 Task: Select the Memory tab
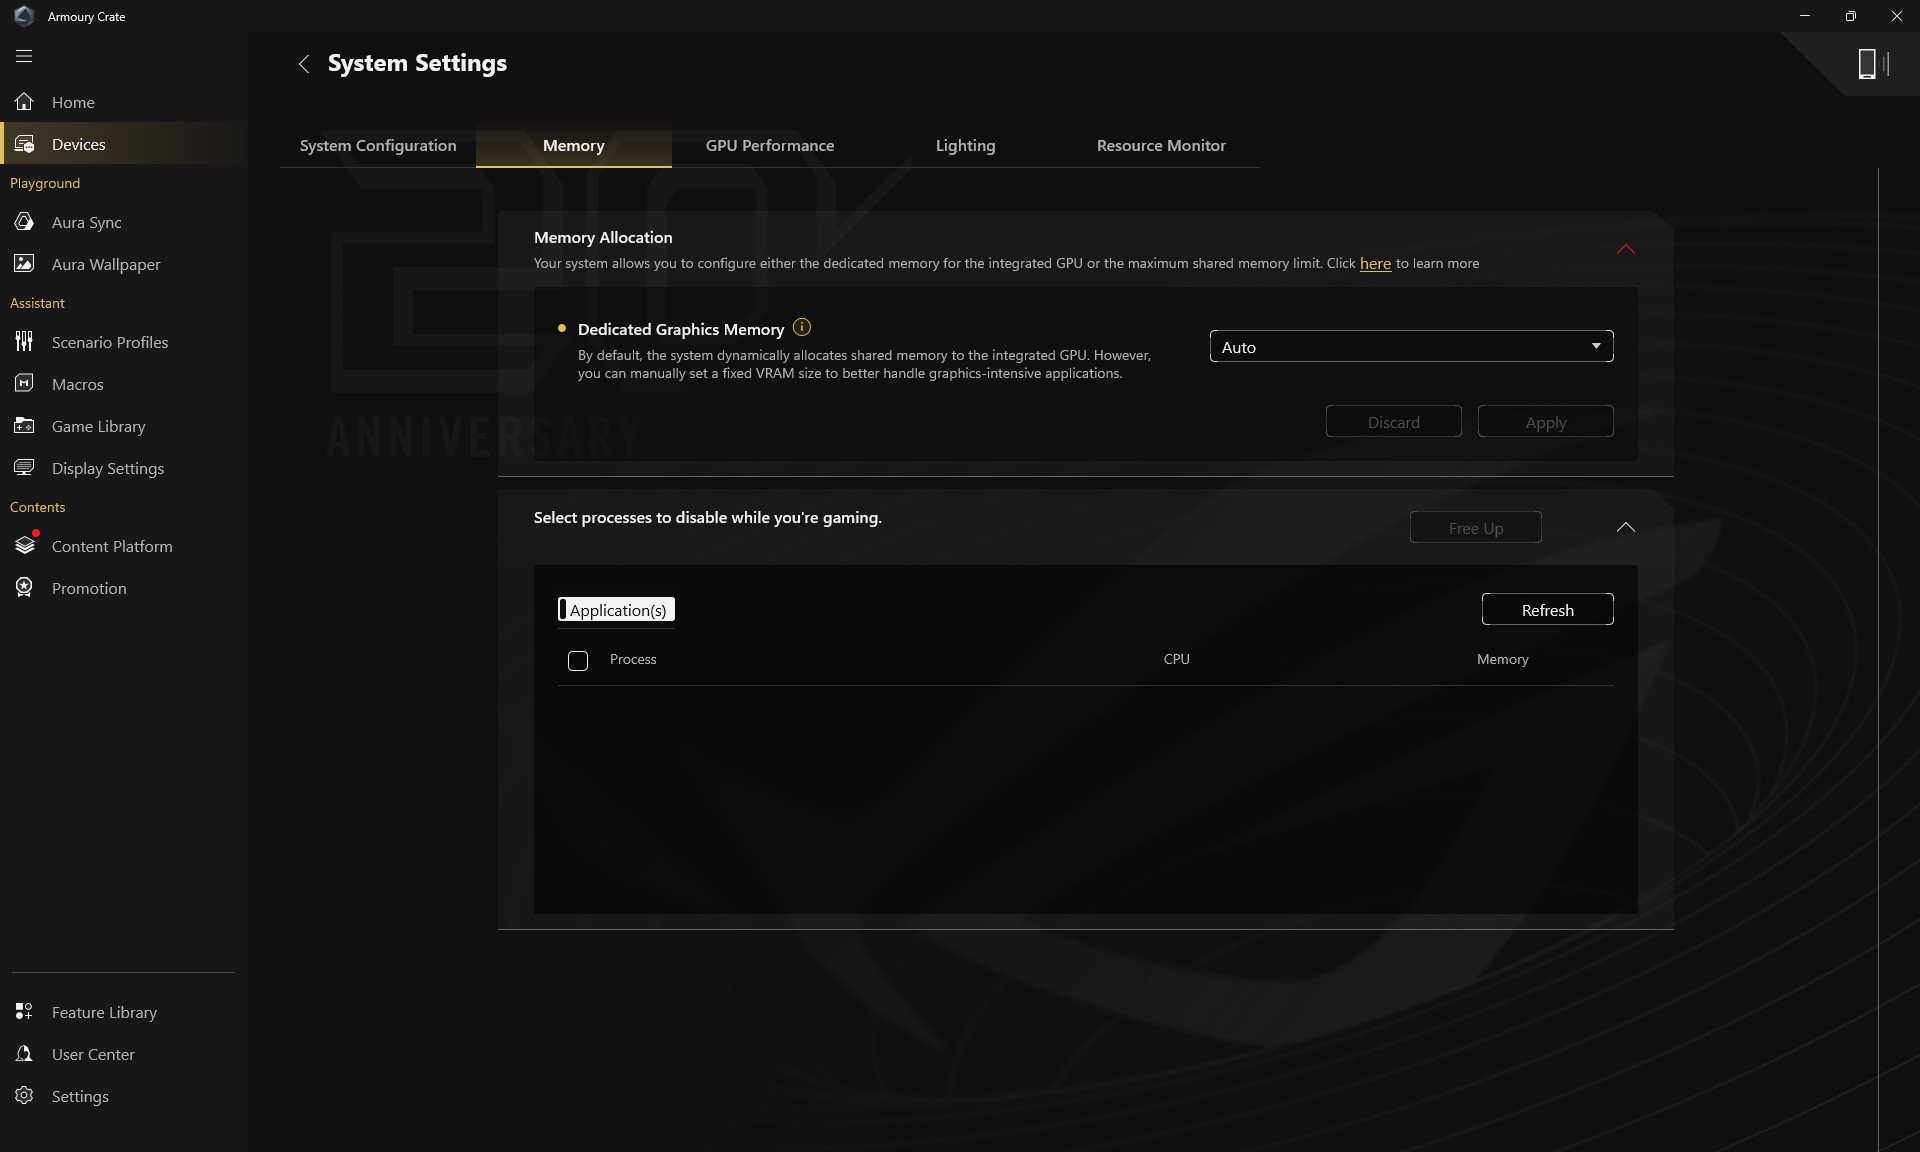point(574,146)
